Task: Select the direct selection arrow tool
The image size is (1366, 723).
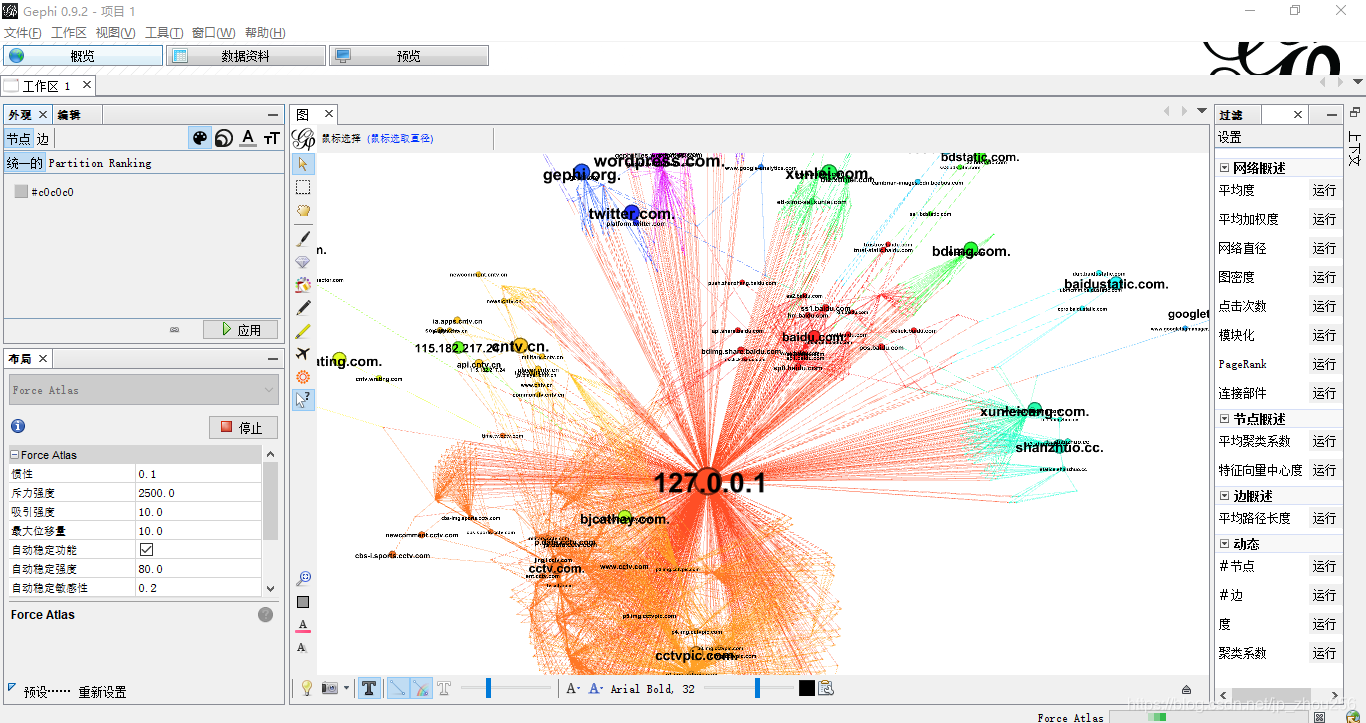Action: pyautogui.click(x=303, y=163)
